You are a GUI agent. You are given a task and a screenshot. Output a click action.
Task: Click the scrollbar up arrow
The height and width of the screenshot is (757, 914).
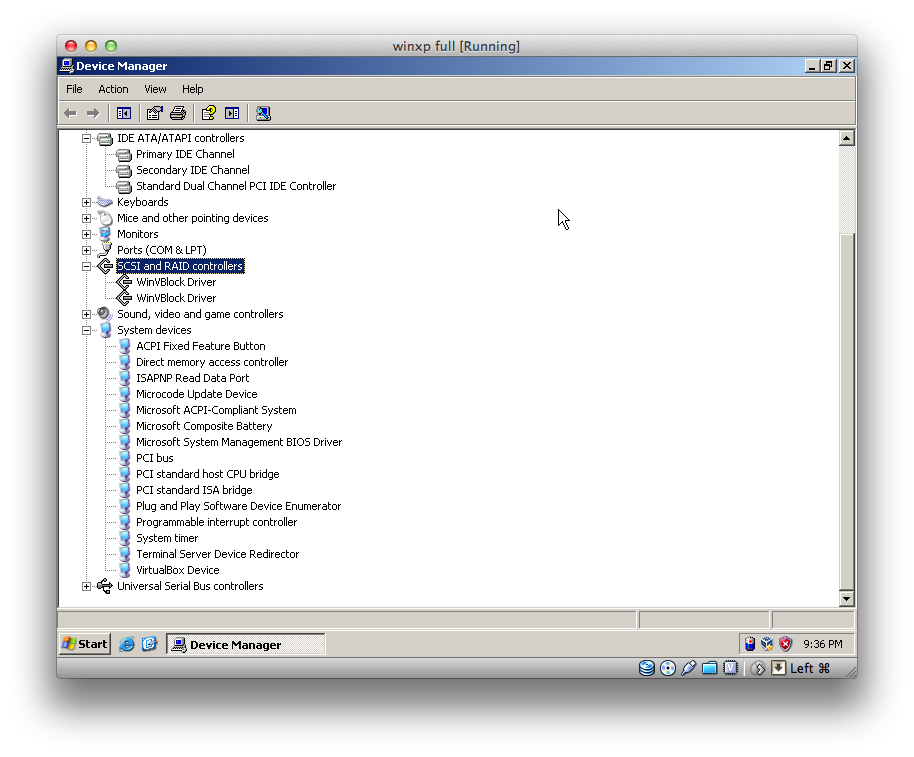846,138
